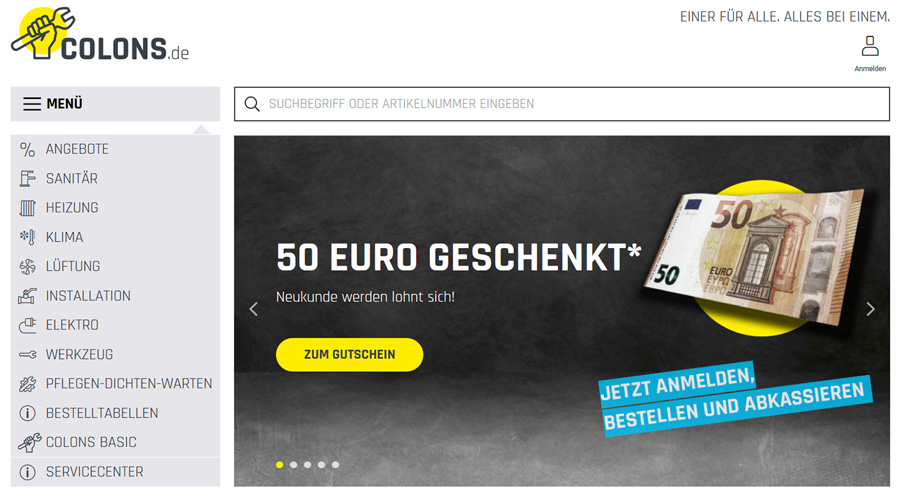Click the Colons.de wrench logo
900x497 pixels.
coord(100,34)
